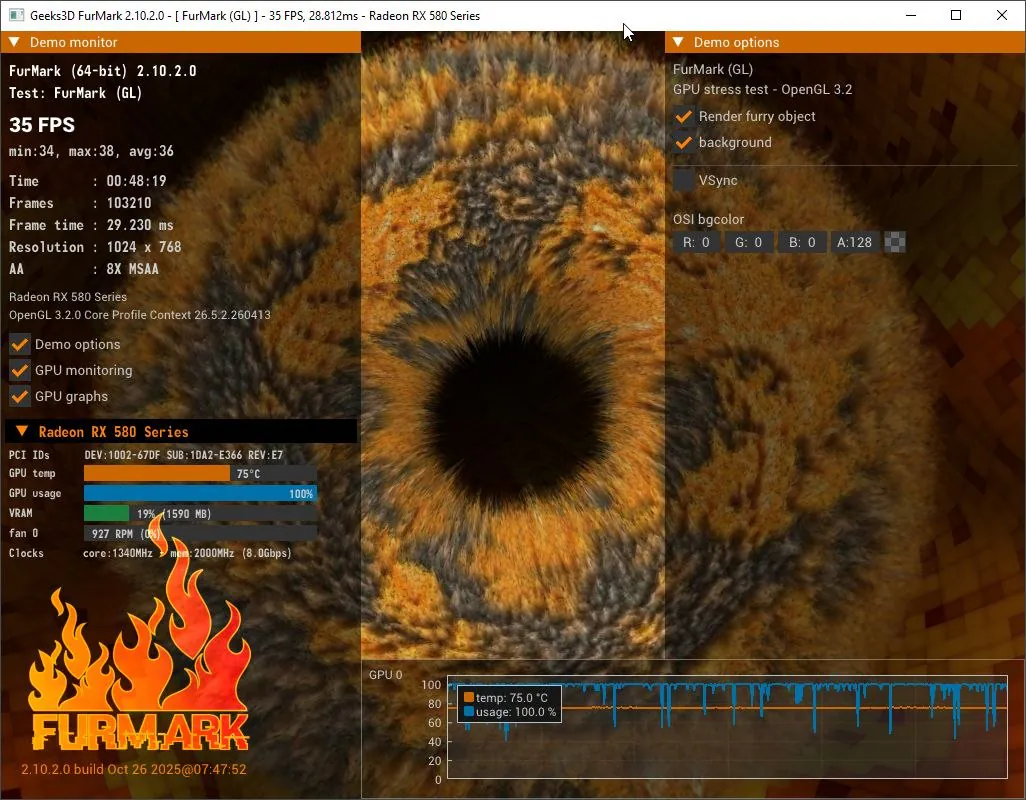Viewport: 1026px width, 800px height.
Task: Collapse the Demo monitor panel triangle
Action: tap(14, 42)
